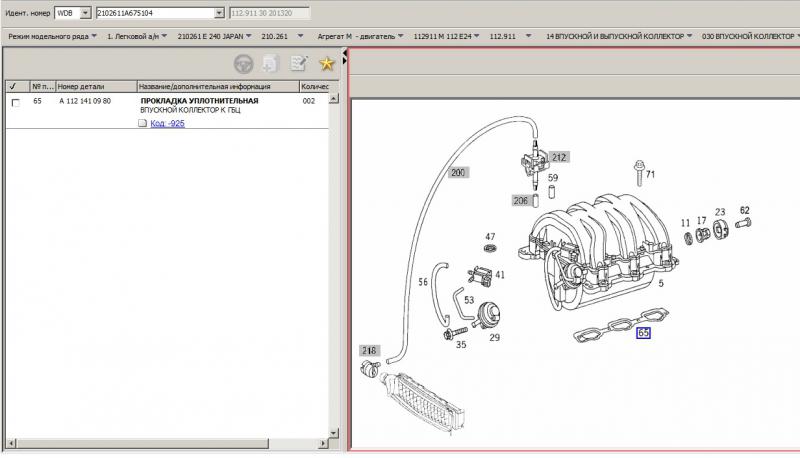
Task: Open the 1. Легковой а/м dropdown
Action: [x=137, y=36]
